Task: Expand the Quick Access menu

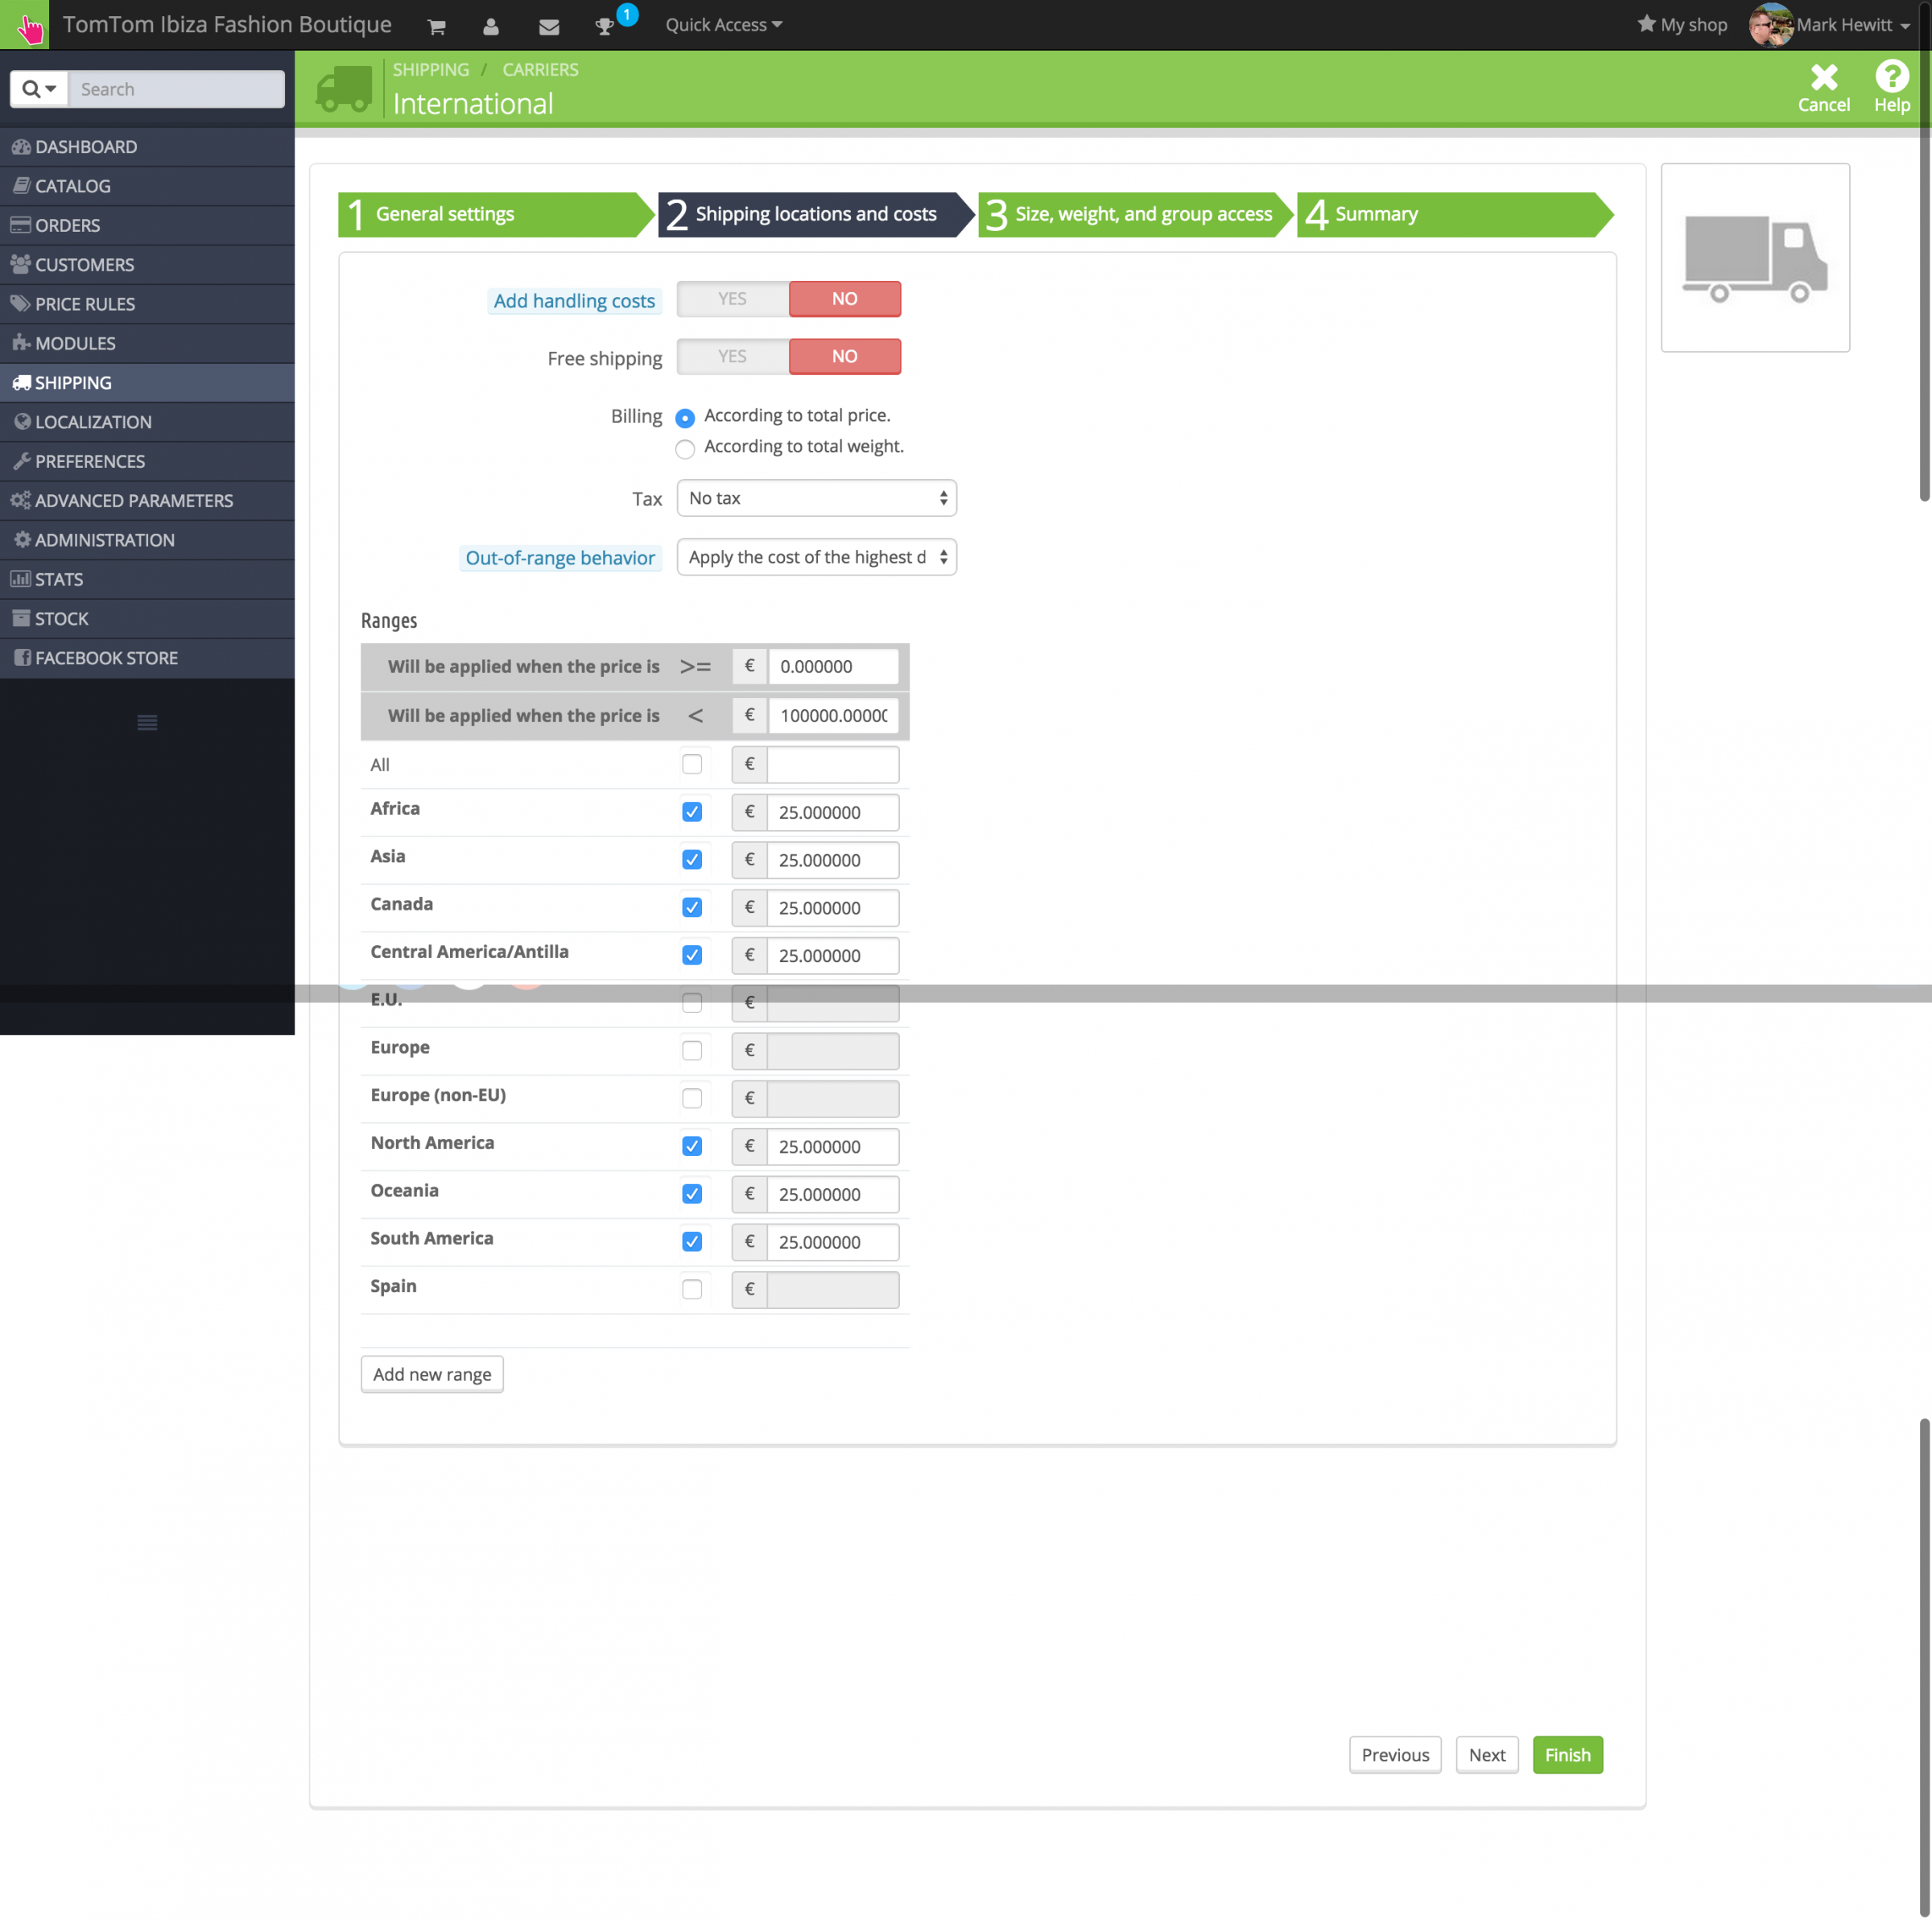Action: (x=723, y=25)
